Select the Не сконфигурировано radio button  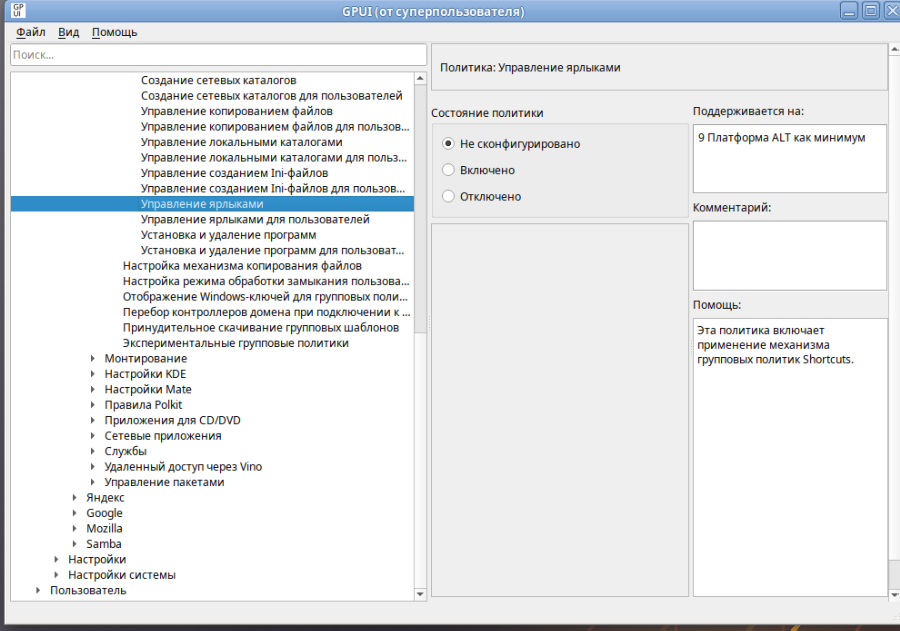coord(448,144)
